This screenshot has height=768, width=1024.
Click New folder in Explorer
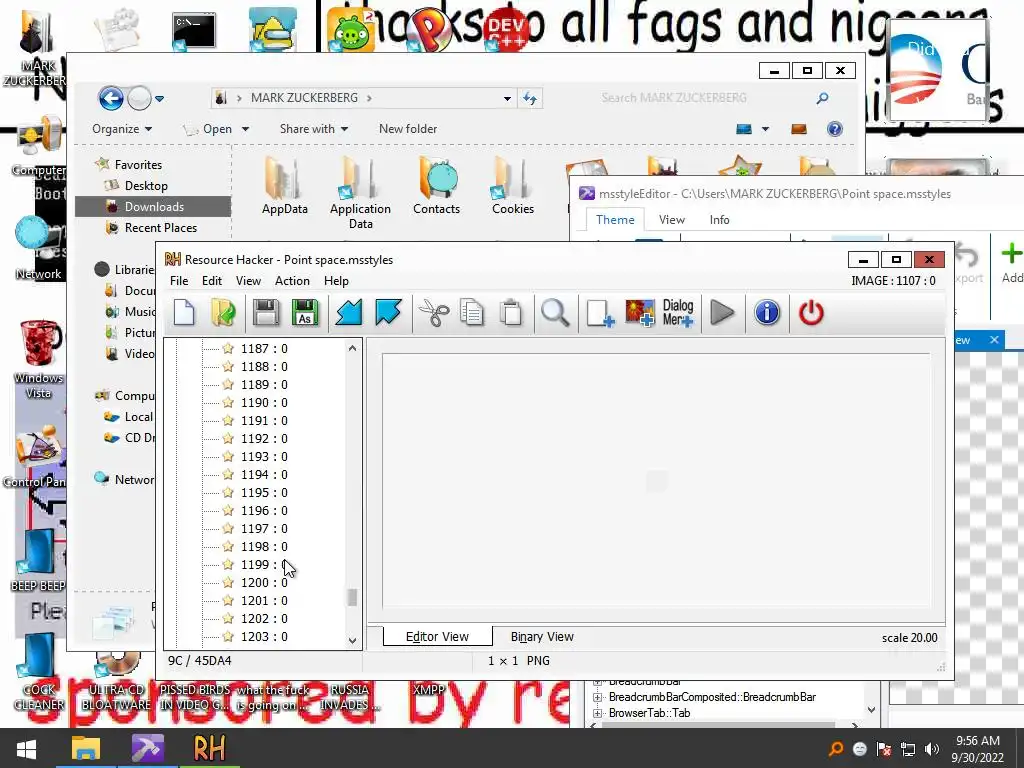pos(408,129)
